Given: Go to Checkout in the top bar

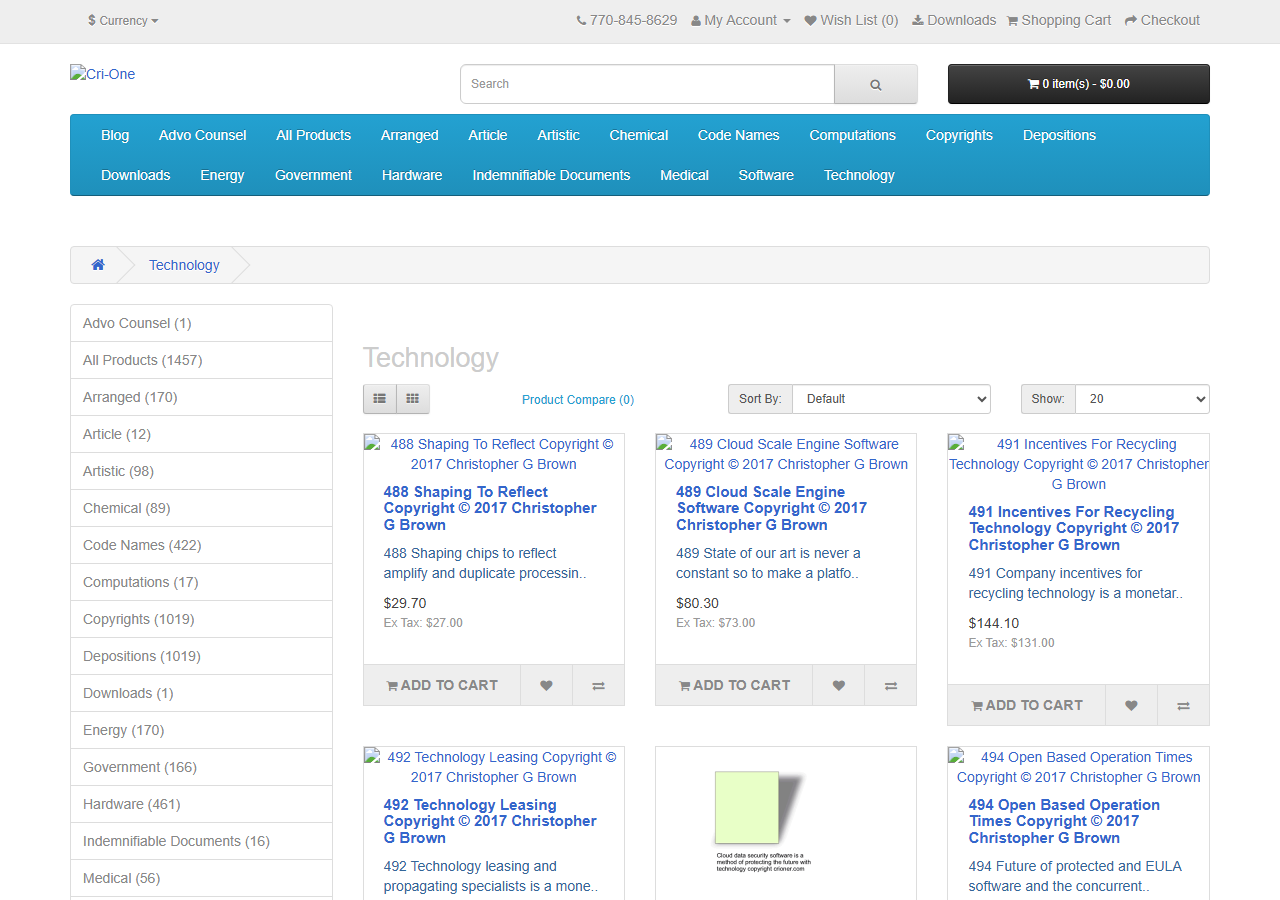Looking at the screenshot, I should pyautogui.click(x=1162, y=20).
